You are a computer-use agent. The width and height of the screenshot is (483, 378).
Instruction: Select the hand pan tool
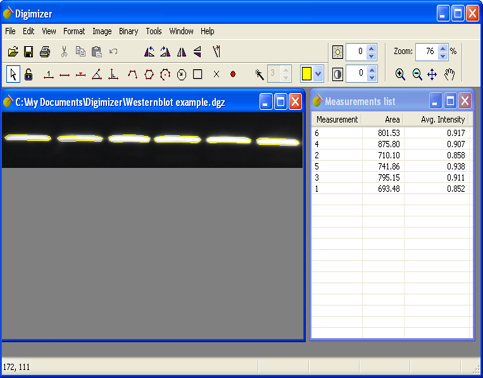tap(449, 74)
